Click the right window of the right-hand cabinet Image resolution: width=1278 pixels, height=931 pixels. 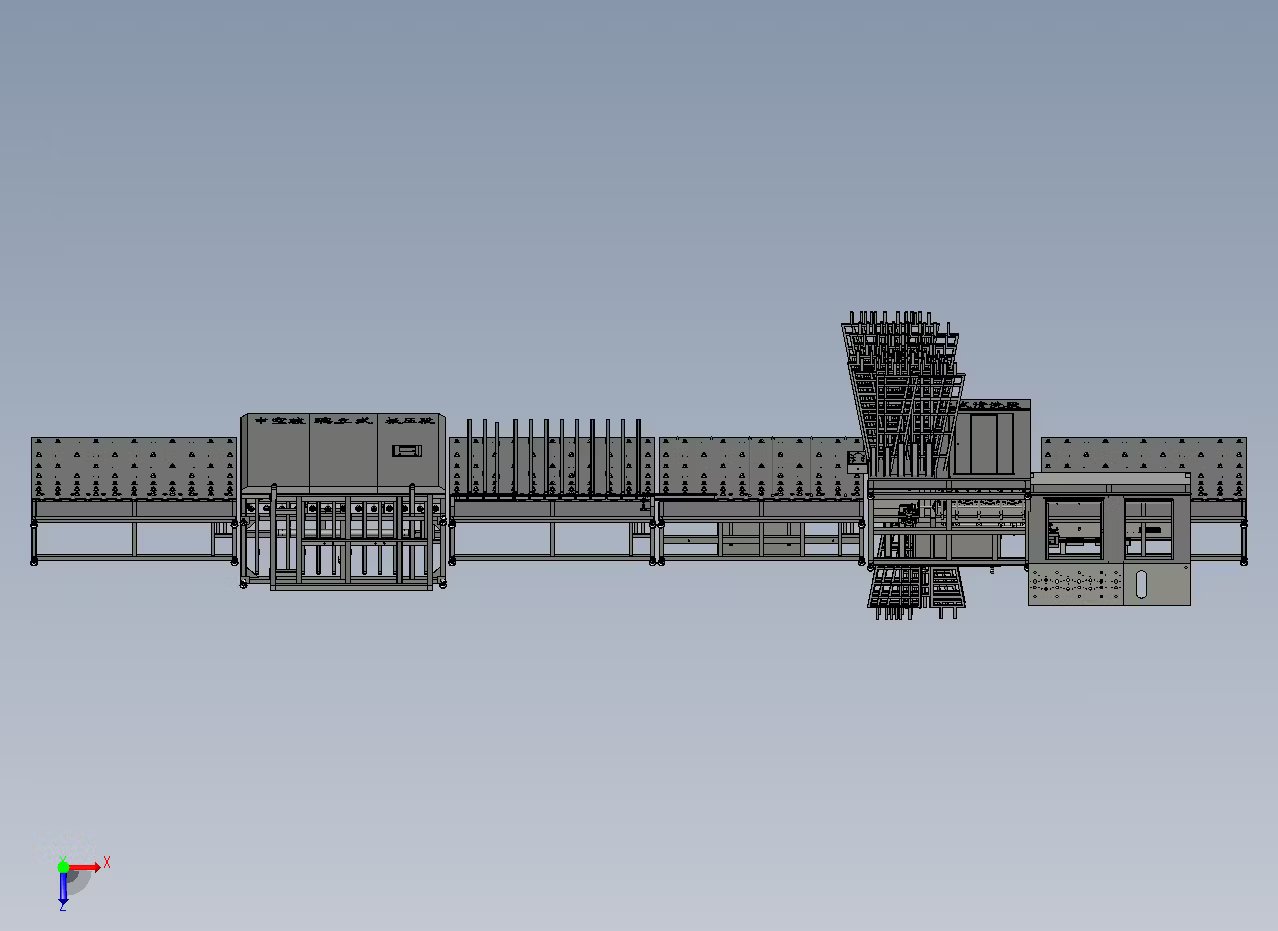[1148, 528]
